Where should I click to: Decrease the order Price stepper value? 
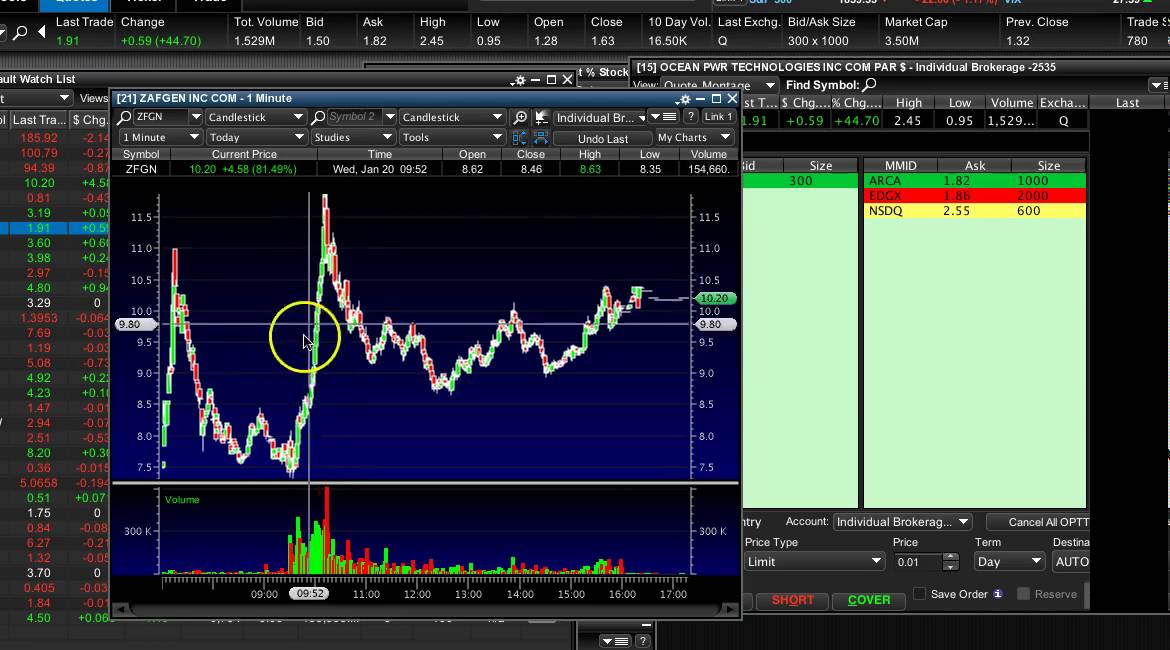point(950,566)
